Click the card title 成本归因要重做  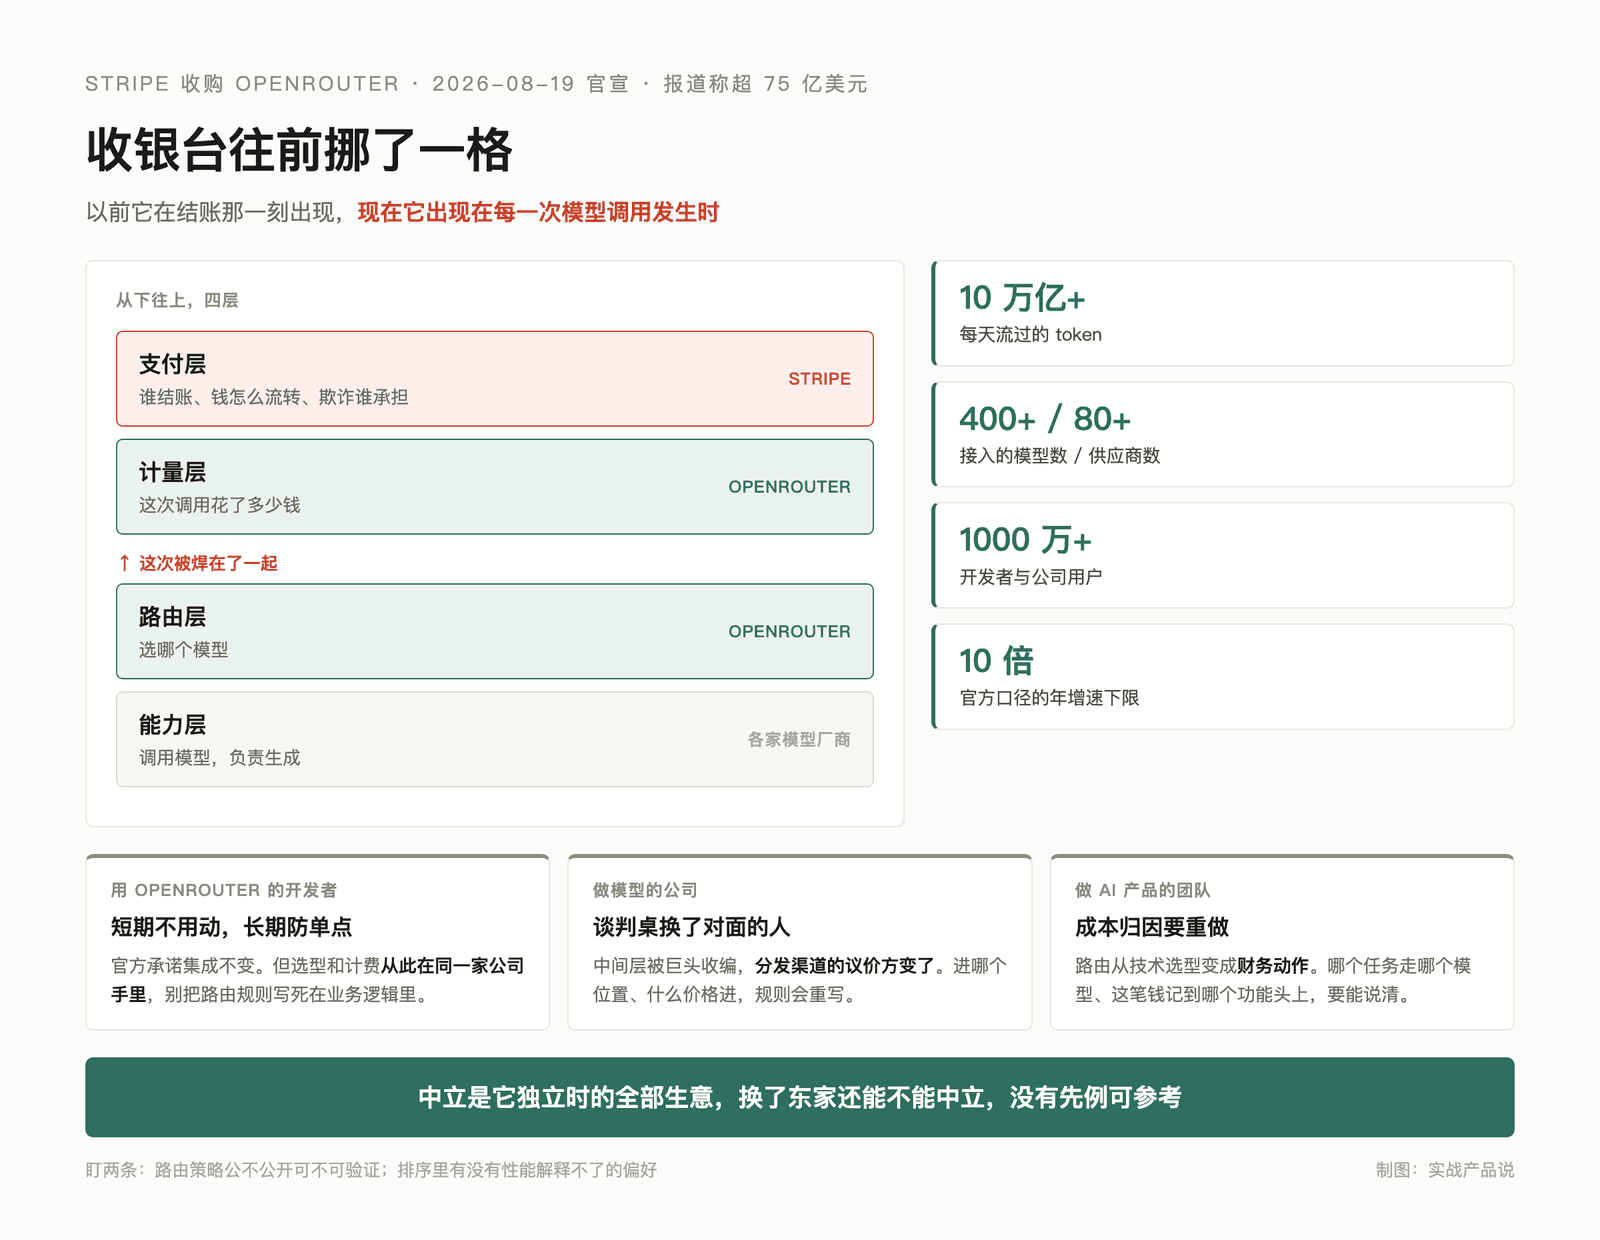click(1151, 927)
